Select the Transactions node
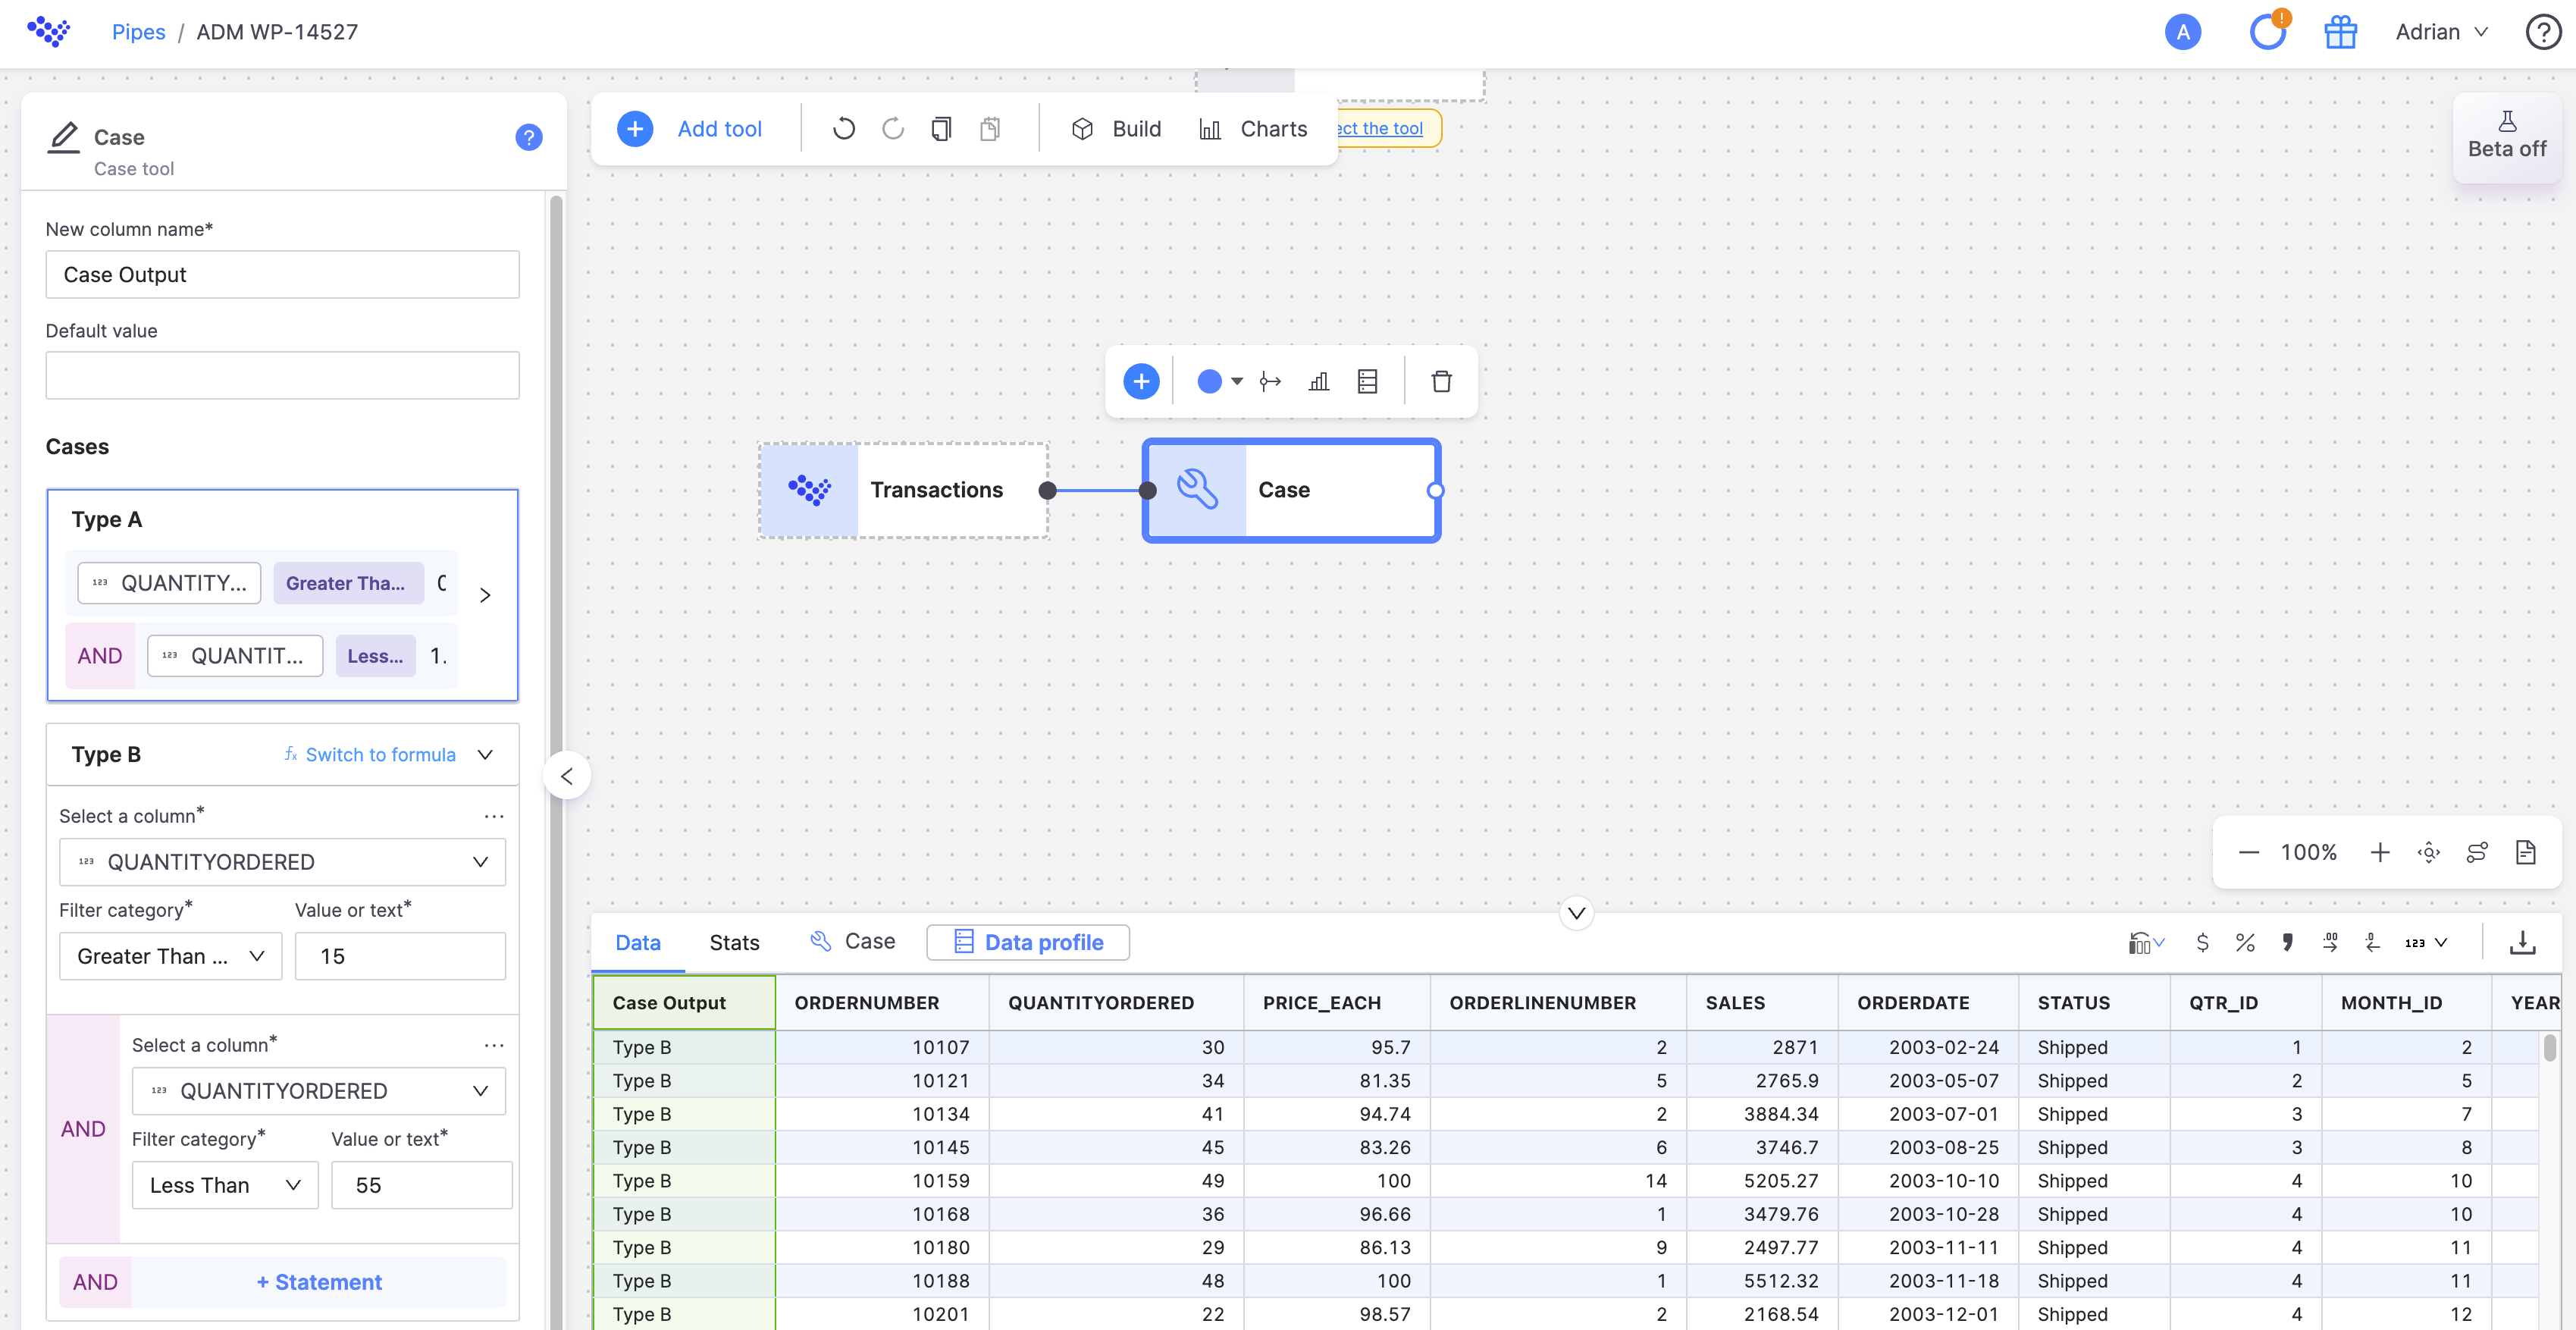This screenshot has height=1330, width=2576. point(904,490)
